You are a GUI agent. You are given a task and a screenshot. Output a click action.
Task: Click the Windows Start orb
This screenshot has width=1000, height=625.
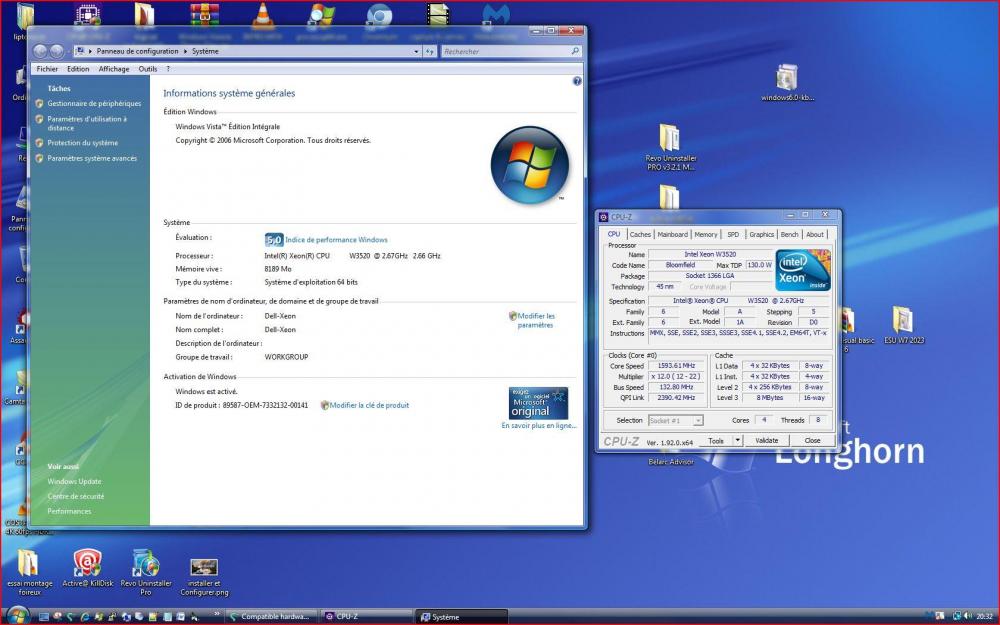(x=17, y=616)
